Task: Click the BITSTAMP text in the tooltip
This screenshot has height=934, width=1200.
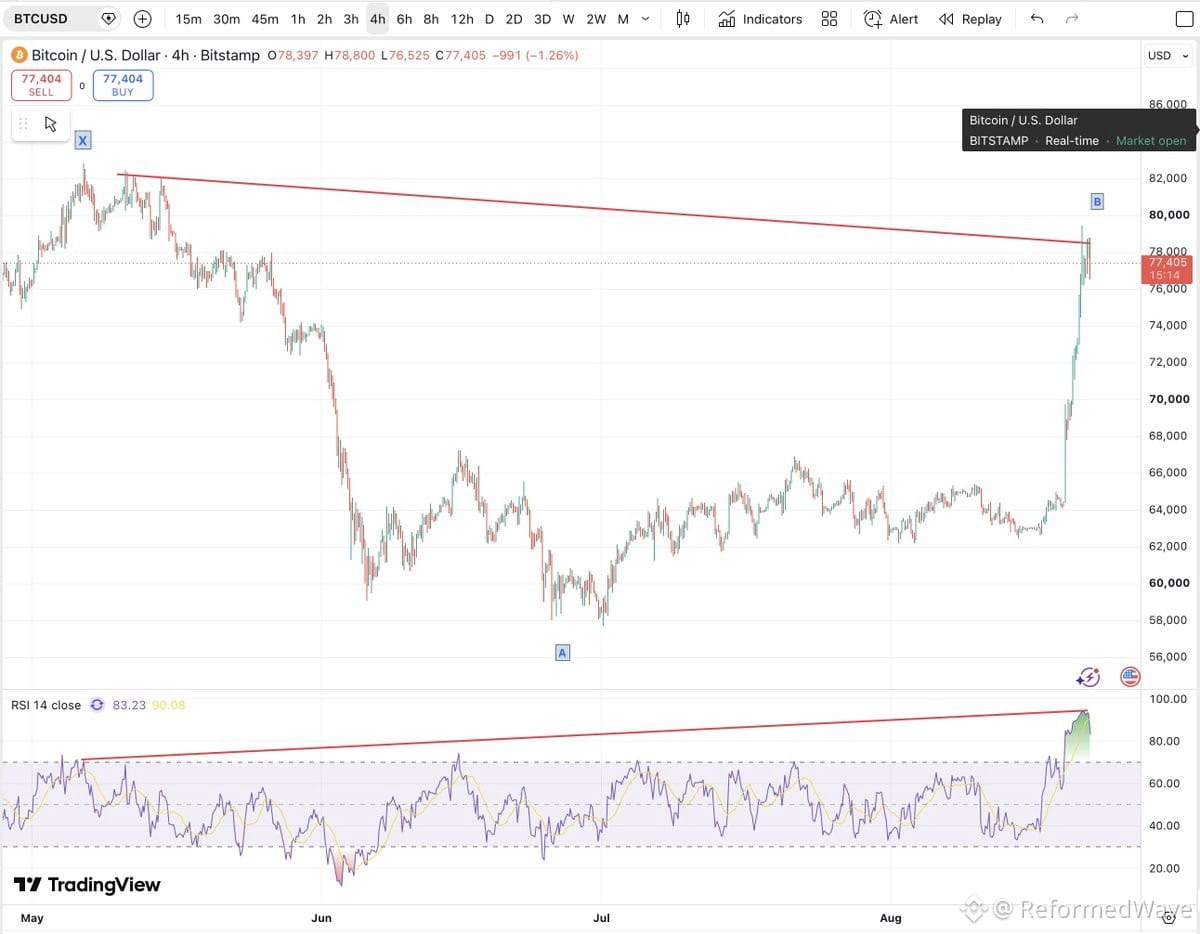Action: tap(999, 141)
